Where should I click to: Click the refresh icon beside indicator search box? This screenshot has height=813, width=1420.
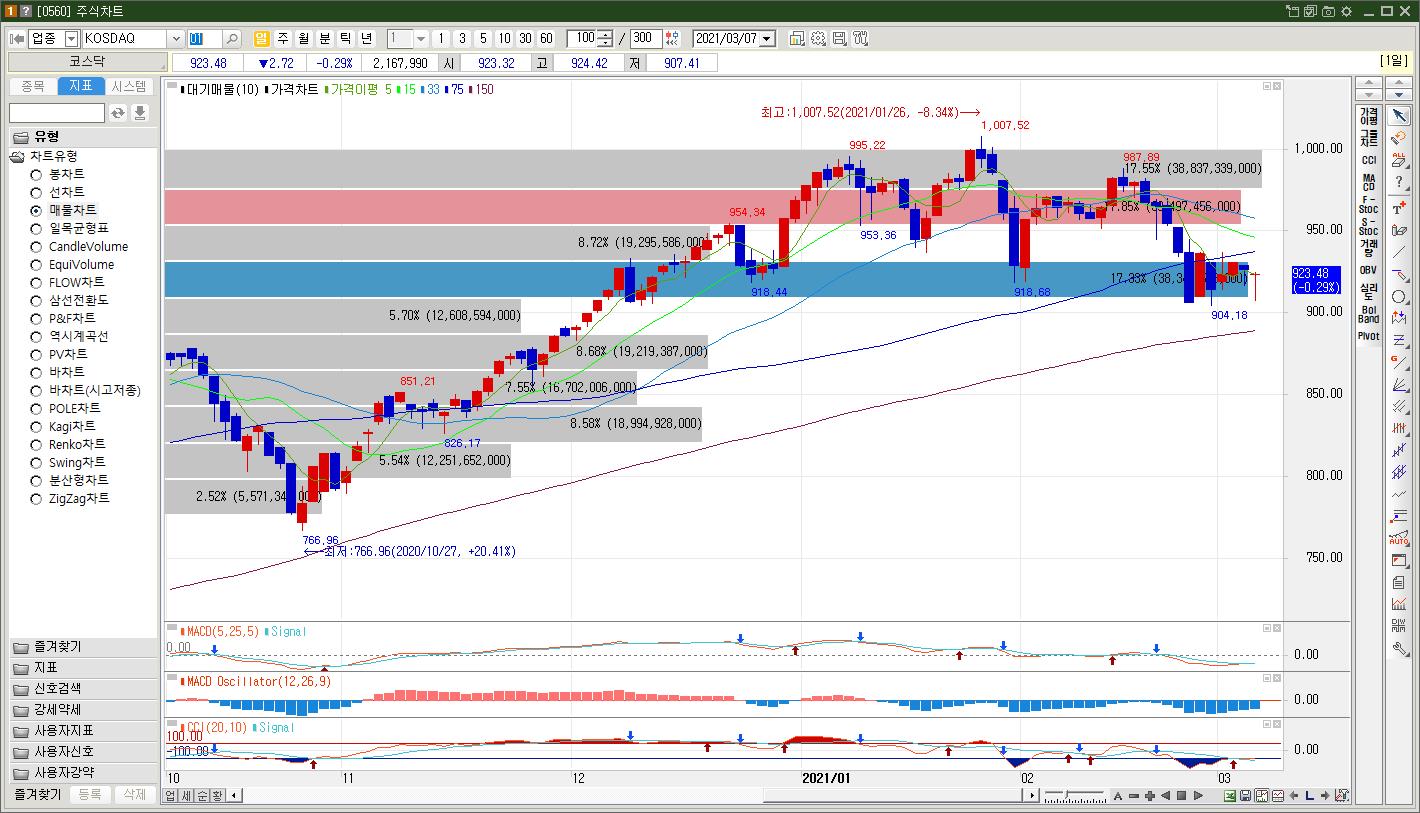tap(118, 113)
